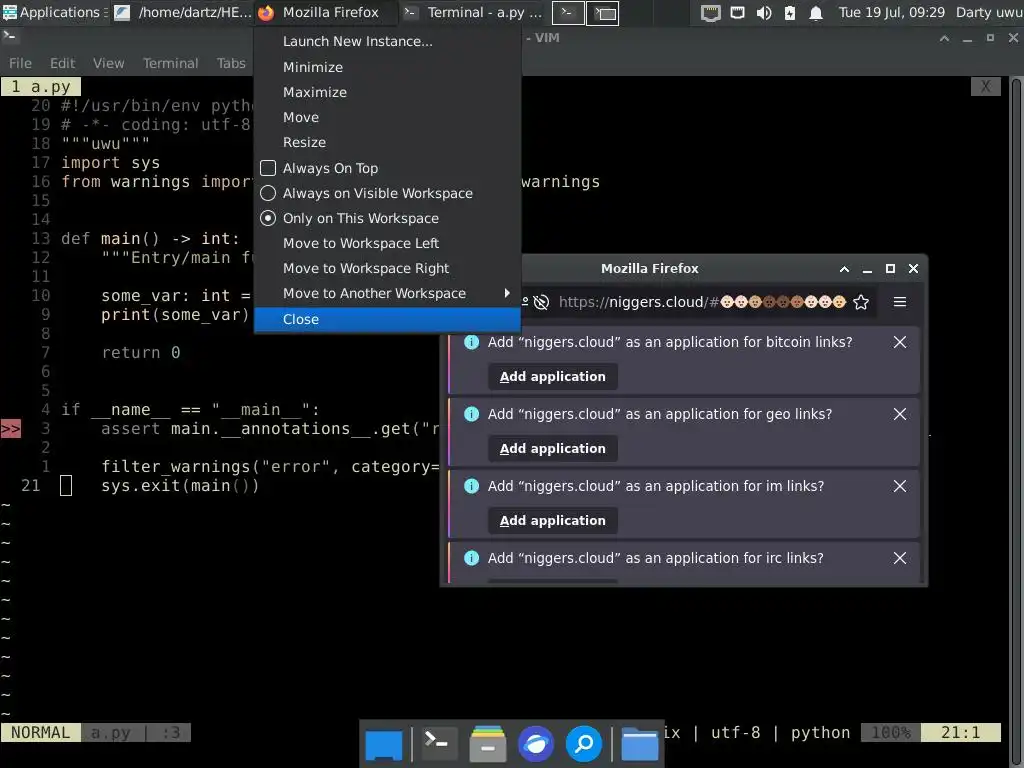Switch to the first workspace in the switcher
Image resolution: width=1024 pixels, height=768 pixels.
[x=568, y=13]
